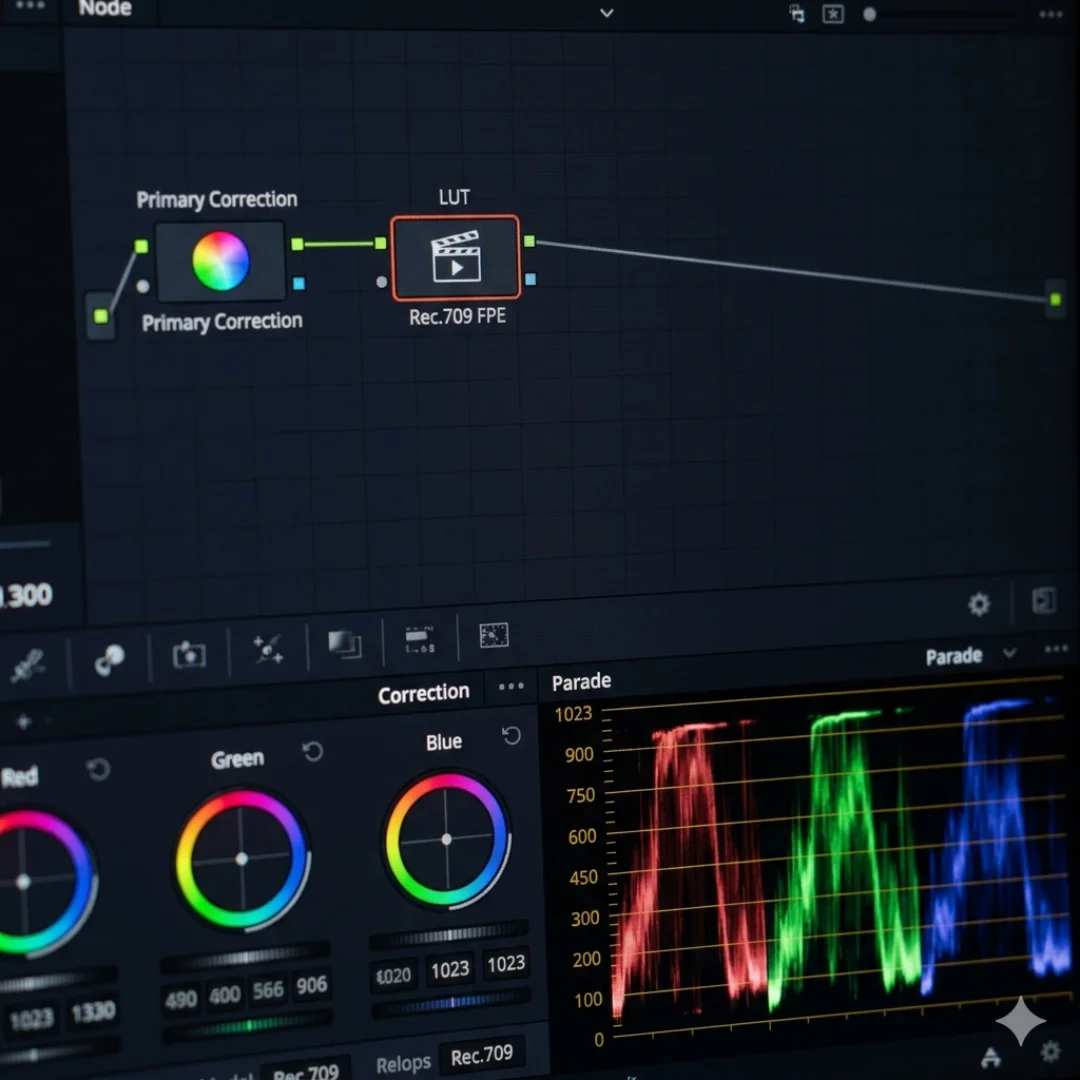Adjust the Green wheel master dial
Image resolution: width=1080 pixels, height=1080 pixels.
245,956
